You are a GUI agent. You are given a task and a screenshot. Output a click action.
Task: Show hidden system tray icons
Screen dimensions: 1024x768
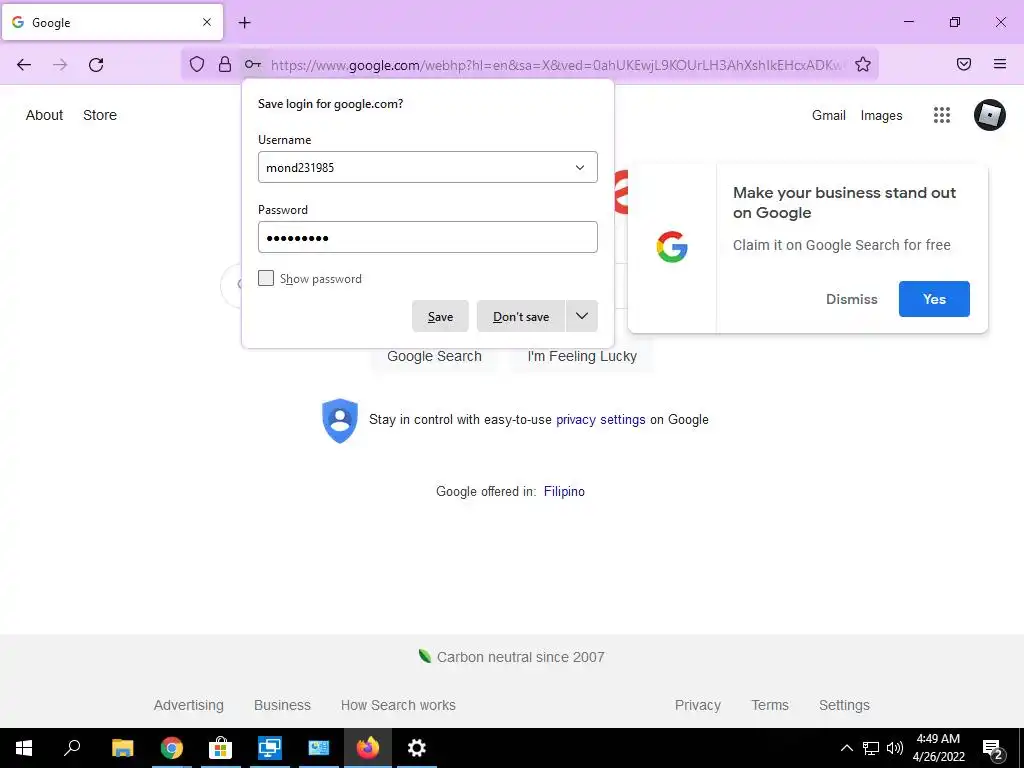pos(846,748)
